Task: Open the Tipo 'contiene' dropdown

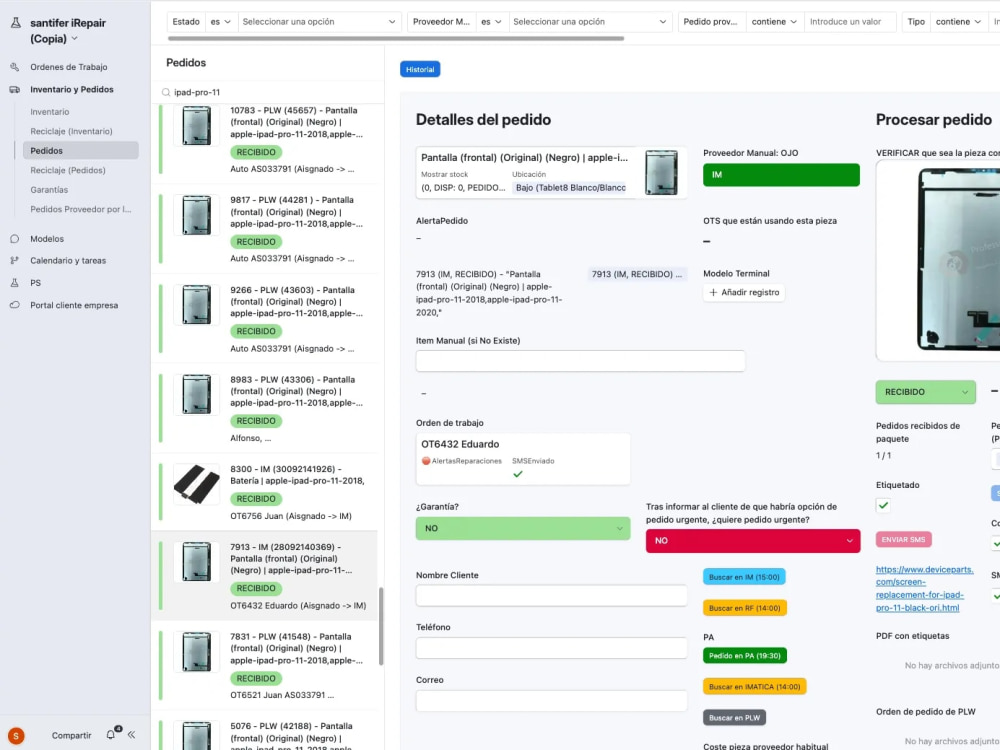Action: [959, 22]
